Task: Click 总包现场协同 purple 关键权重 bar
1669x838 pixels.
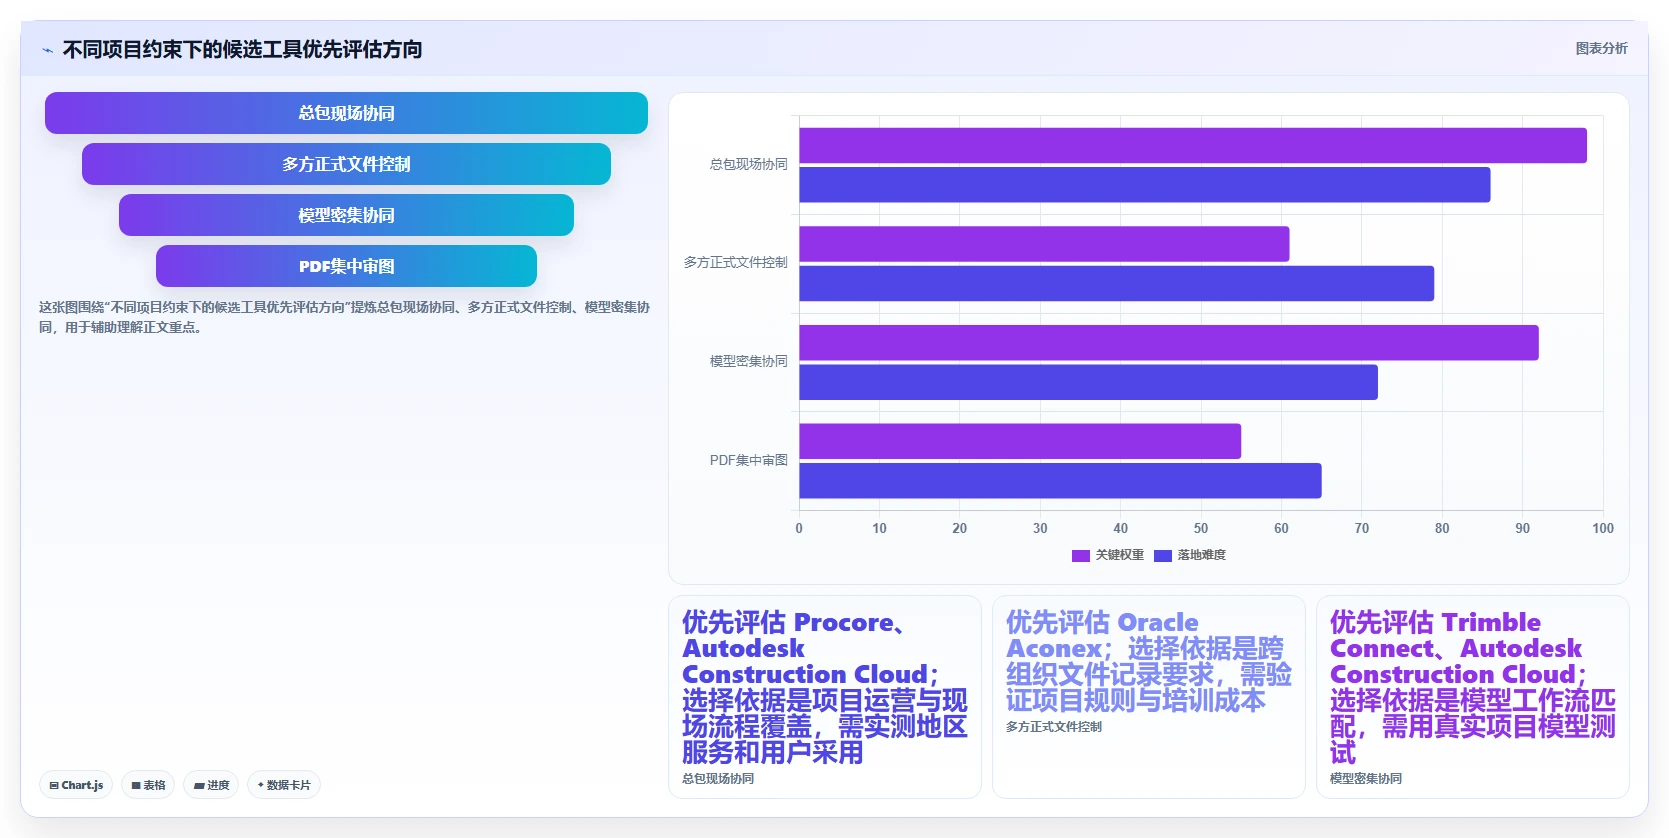Action: click(x=1193, y=145)
